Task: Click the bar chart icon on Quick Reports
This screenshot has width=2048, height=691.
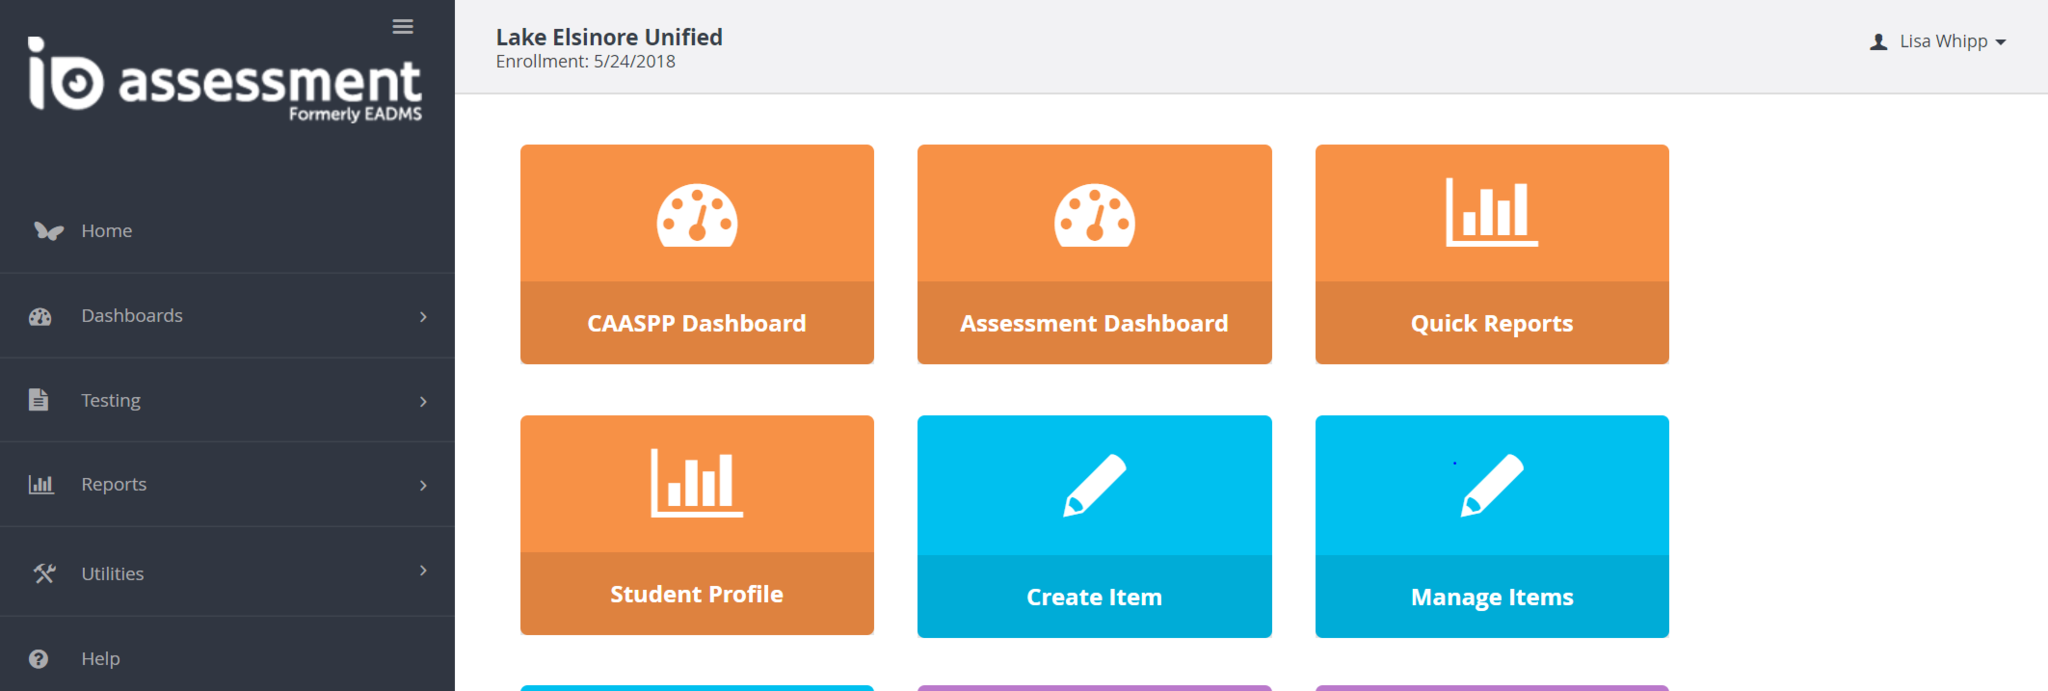Action: (x=1491, y=212)
